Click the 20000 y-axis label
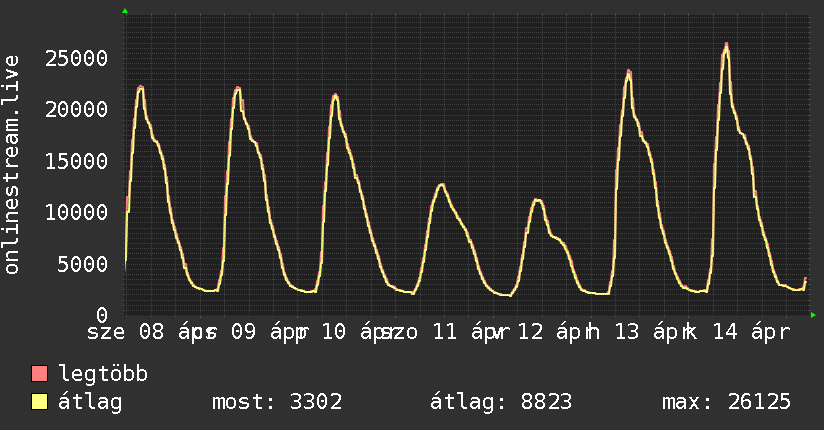This screenshot has height=430, width=824. point(76,110)
